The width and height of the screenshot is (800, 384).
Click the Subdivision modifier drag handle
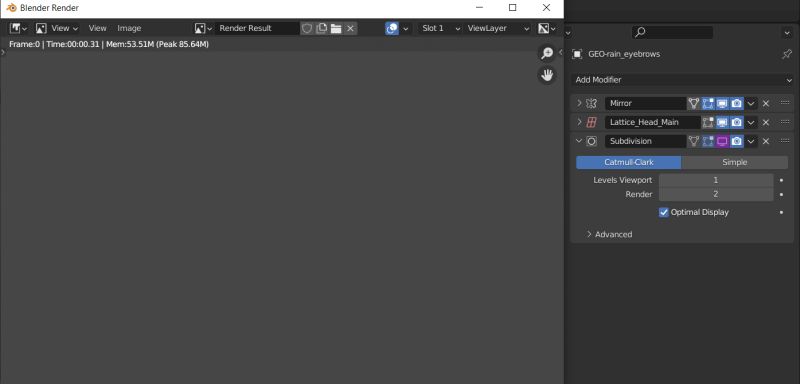(785, 141)
